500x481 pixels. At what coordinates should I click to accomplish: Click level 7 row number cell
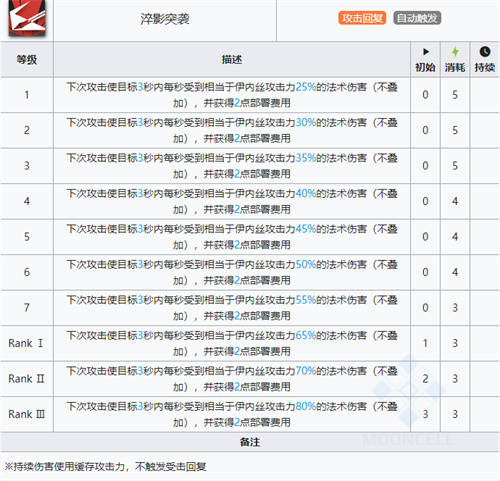[27, 308]
